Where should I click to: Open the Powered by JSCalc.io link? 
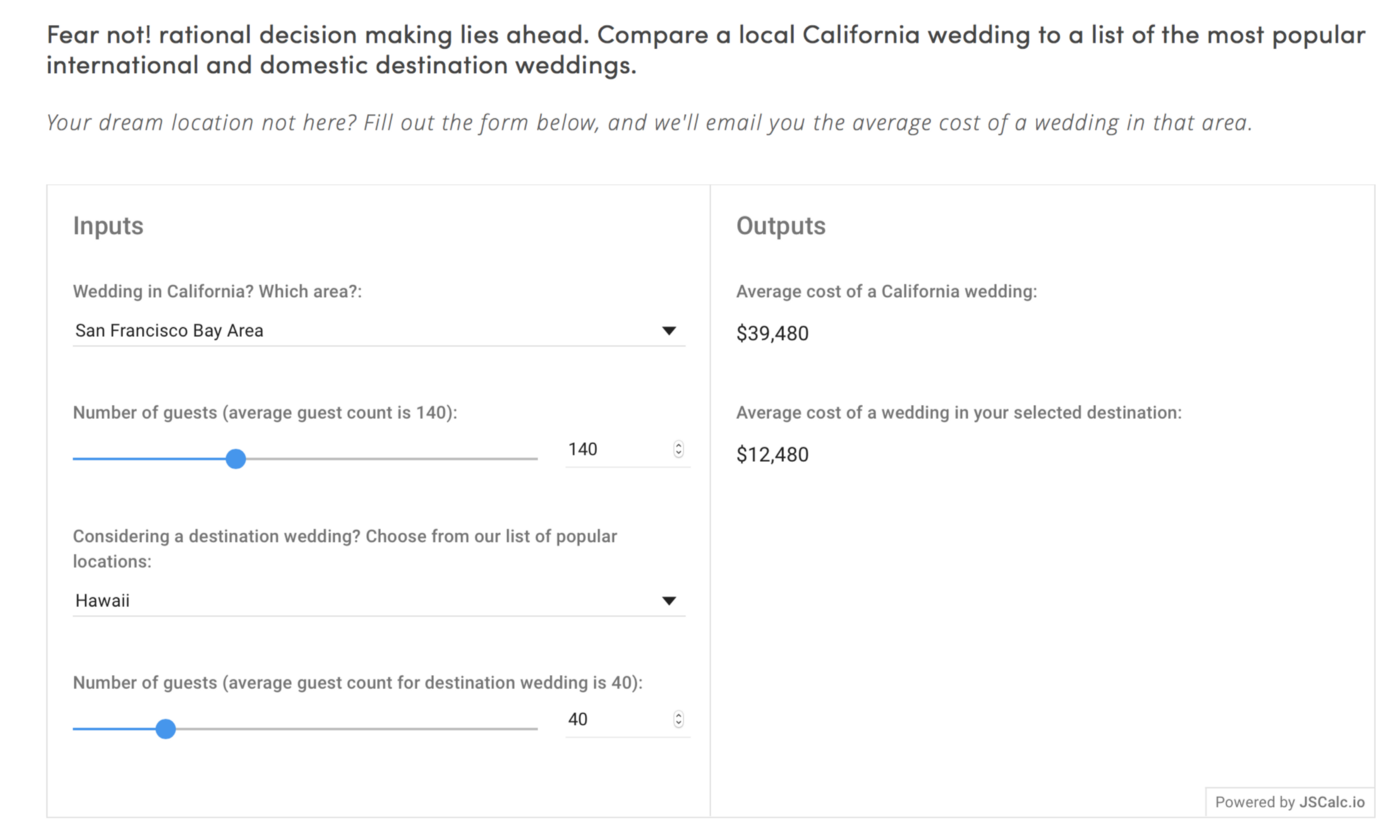[x=1289, y=802]
